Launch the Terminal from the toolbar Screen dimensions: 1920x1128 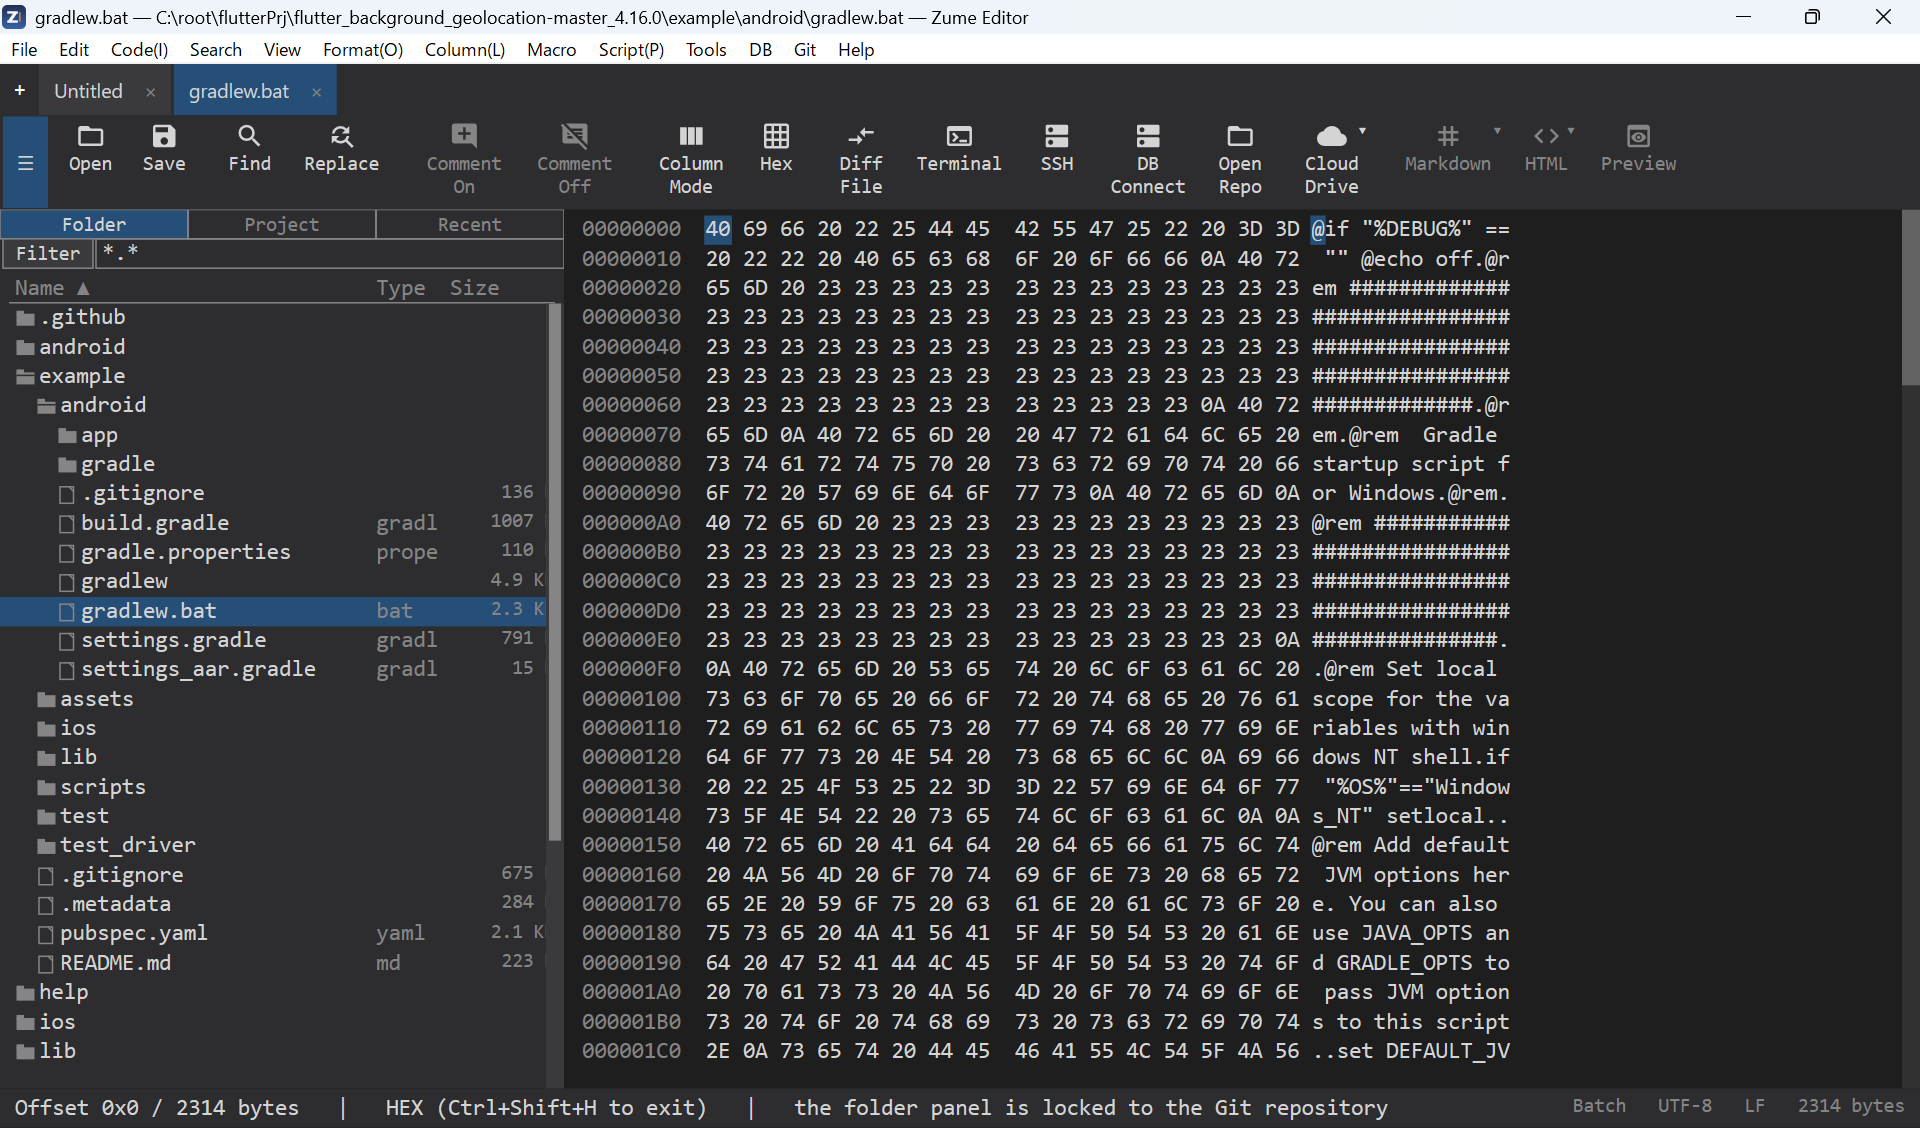pyautogui.click(x=959, y=149)
